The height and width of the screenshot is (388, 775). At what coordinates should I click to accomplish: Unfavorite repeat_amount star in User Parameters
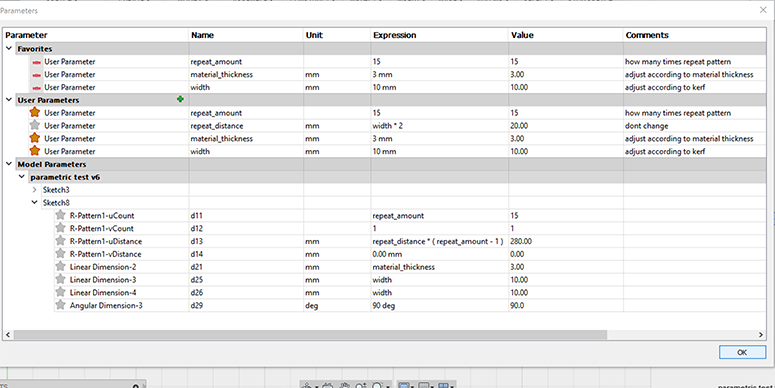click(35, 113)
